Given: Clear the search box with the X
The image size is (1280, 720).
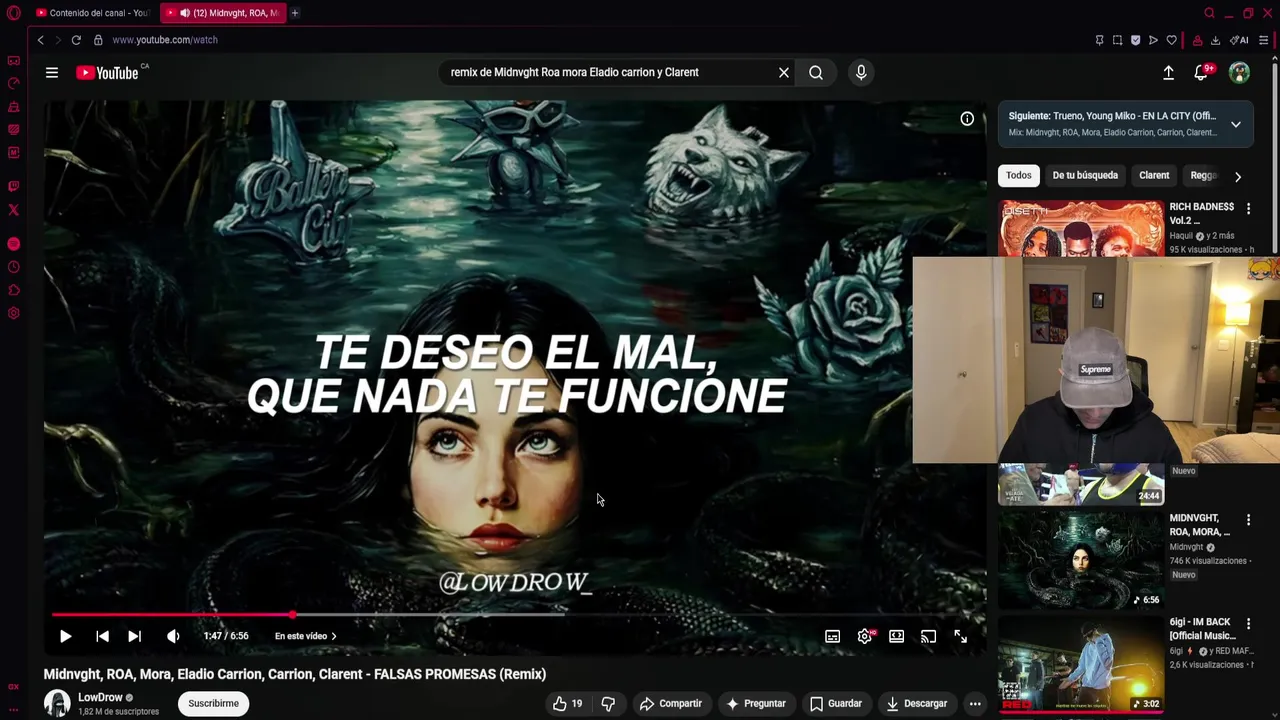Looking at the screenshot, I should [784, 72].
